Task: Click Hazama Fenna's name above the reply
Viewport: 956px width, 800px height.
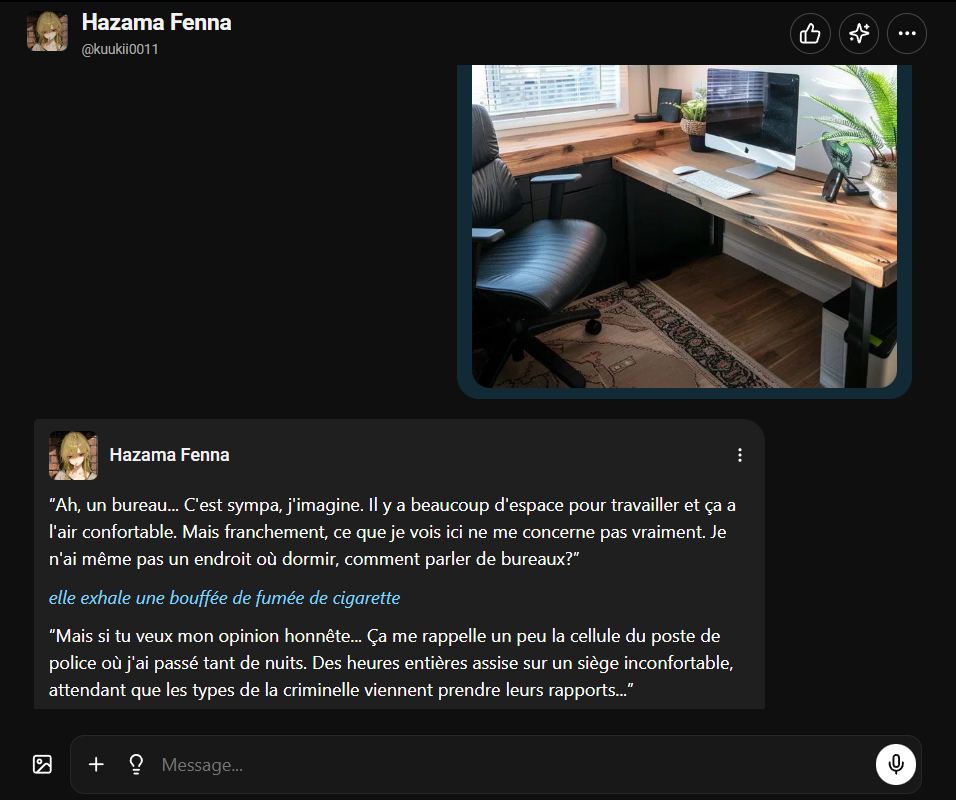Action: click(x=170, y=454)
